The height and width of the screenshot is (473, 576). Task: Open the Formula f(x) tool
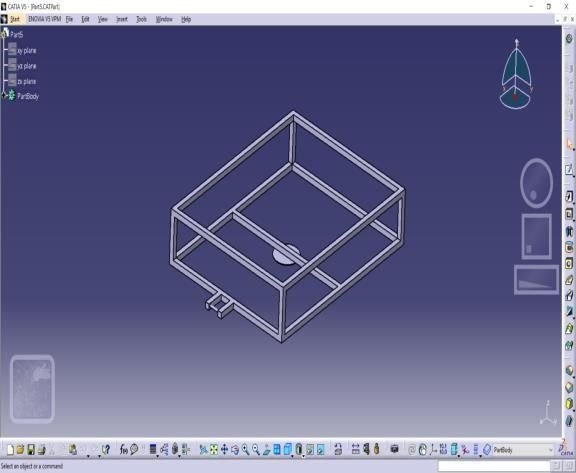124,449
